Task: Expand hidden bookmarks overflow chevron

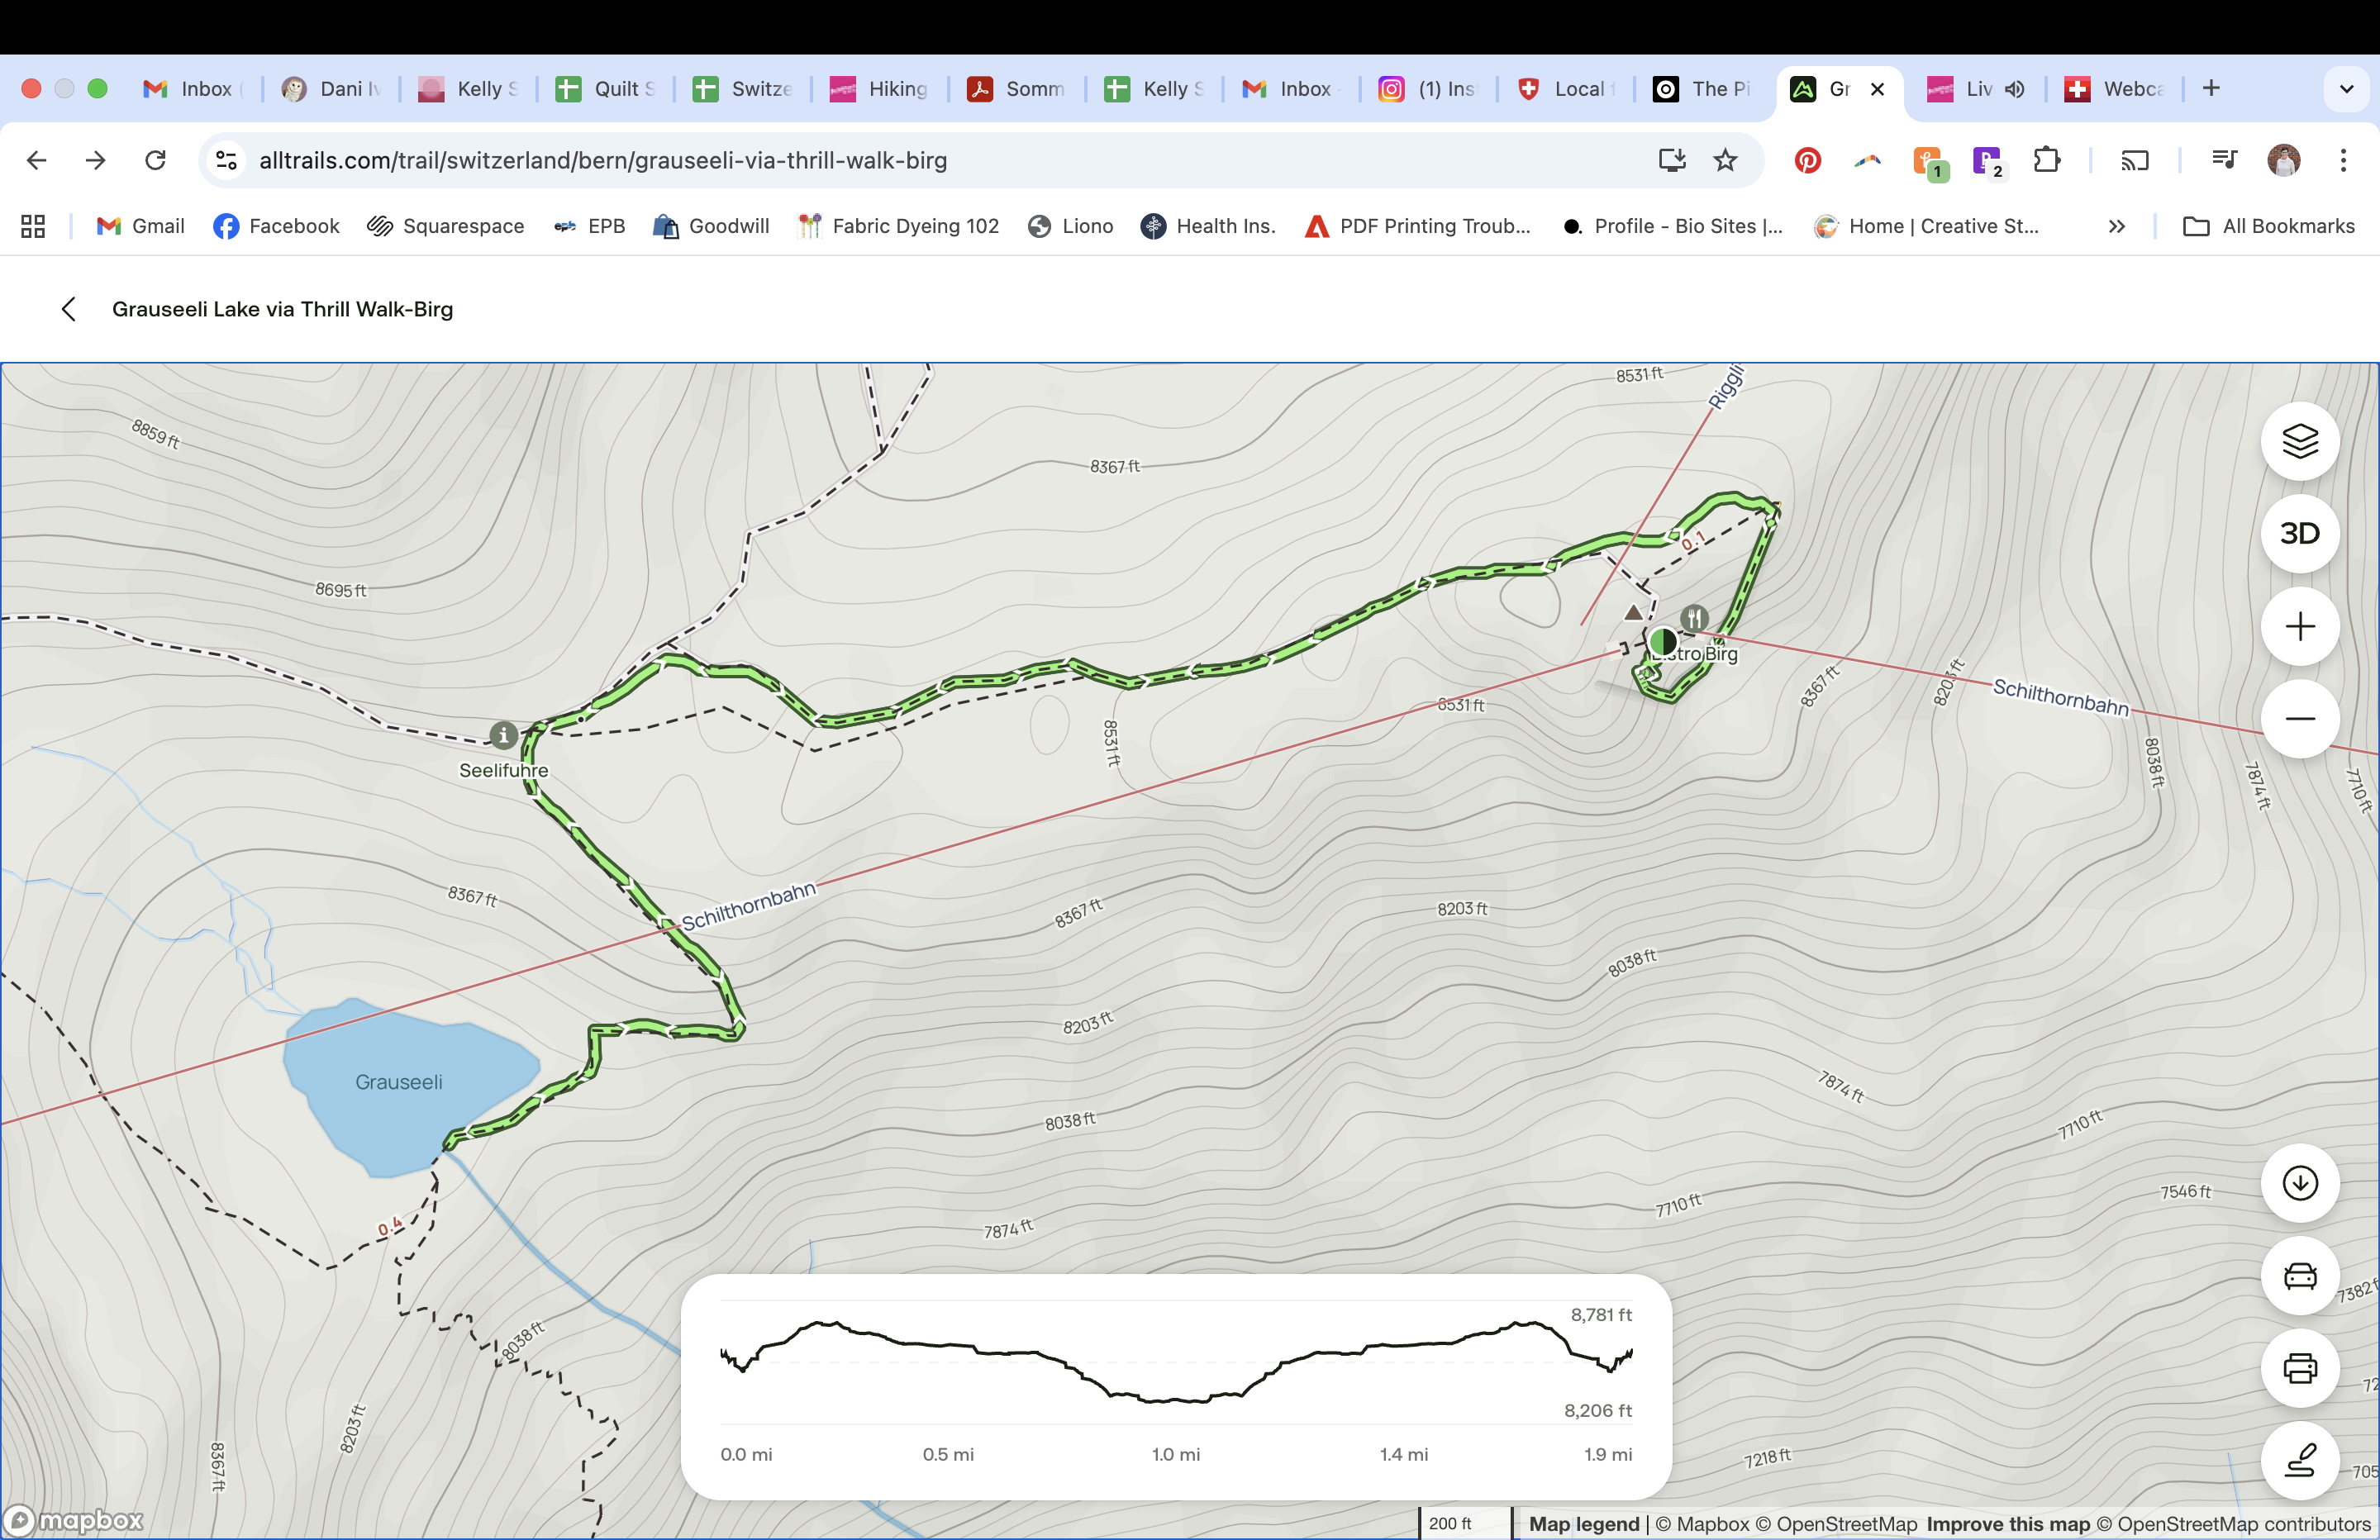Action: pyautogui.click(x=2116, y=227)
